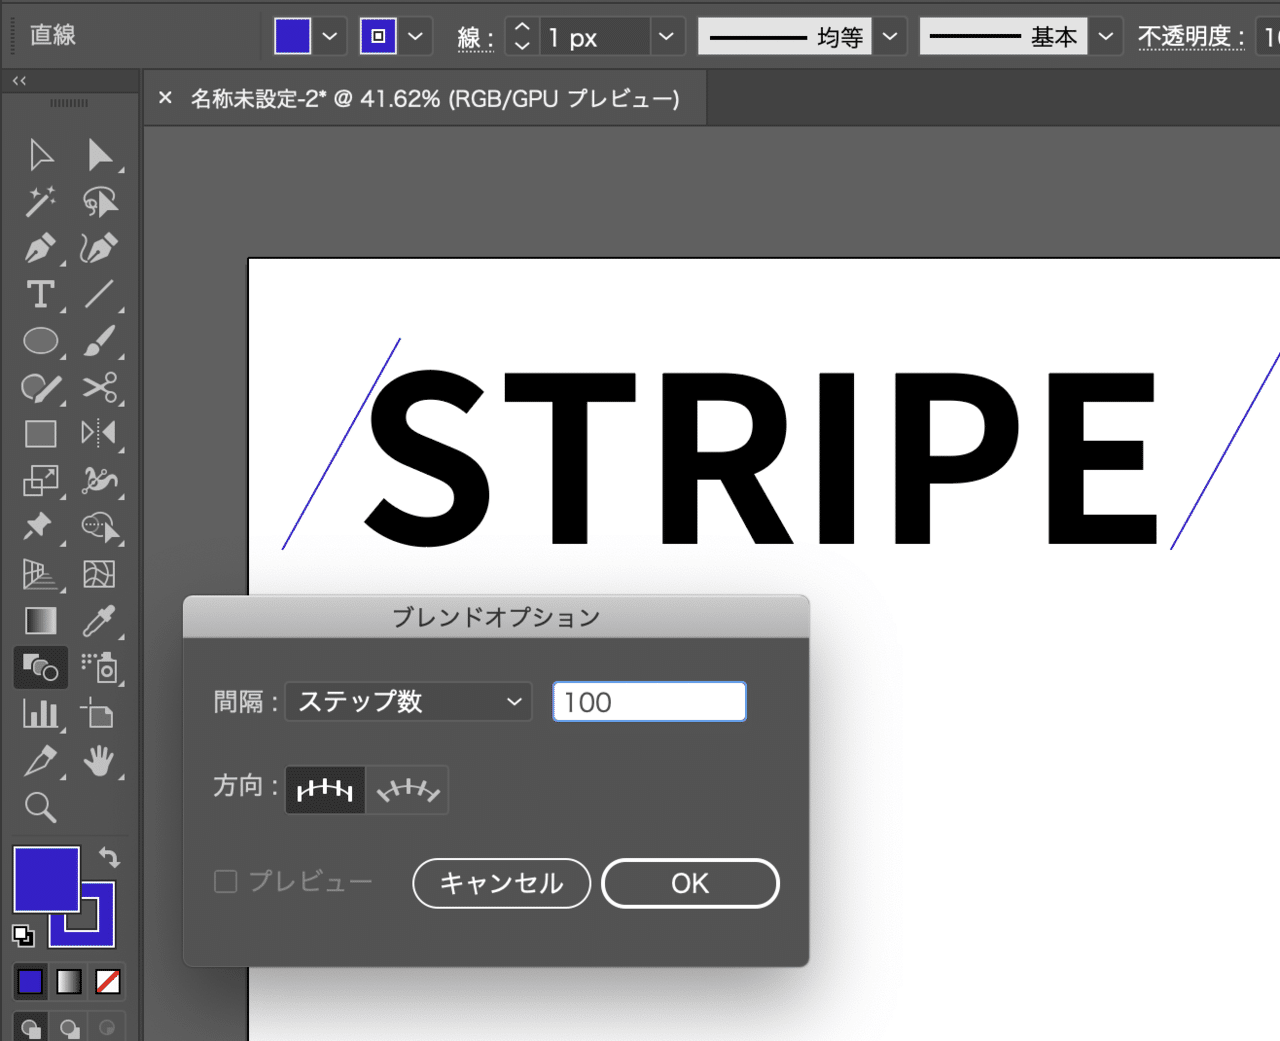Switch to Draw Behind mode
Viewport: 1280px width, 1041px height.
69,1028
